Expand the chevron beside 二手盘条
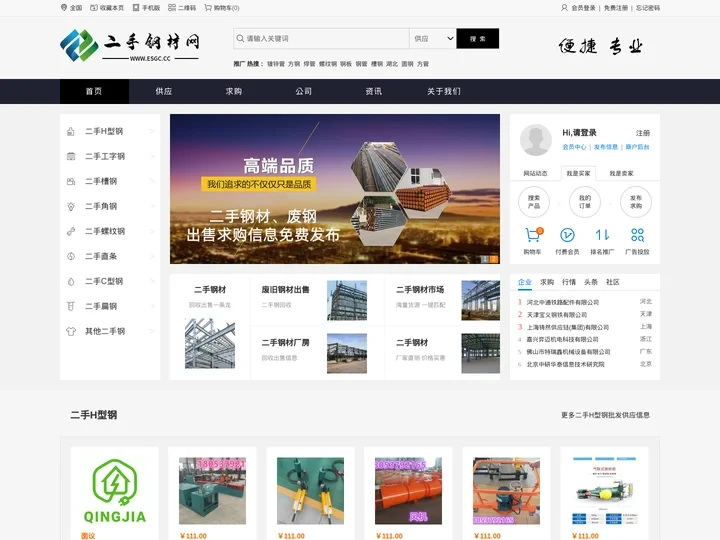 tap(152, 256)
